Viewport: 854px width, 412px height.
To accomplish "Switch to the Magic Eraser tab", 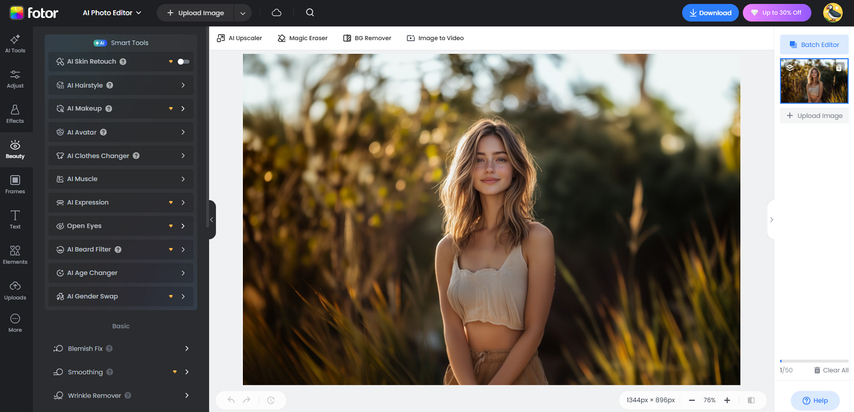I will [302, 38].
